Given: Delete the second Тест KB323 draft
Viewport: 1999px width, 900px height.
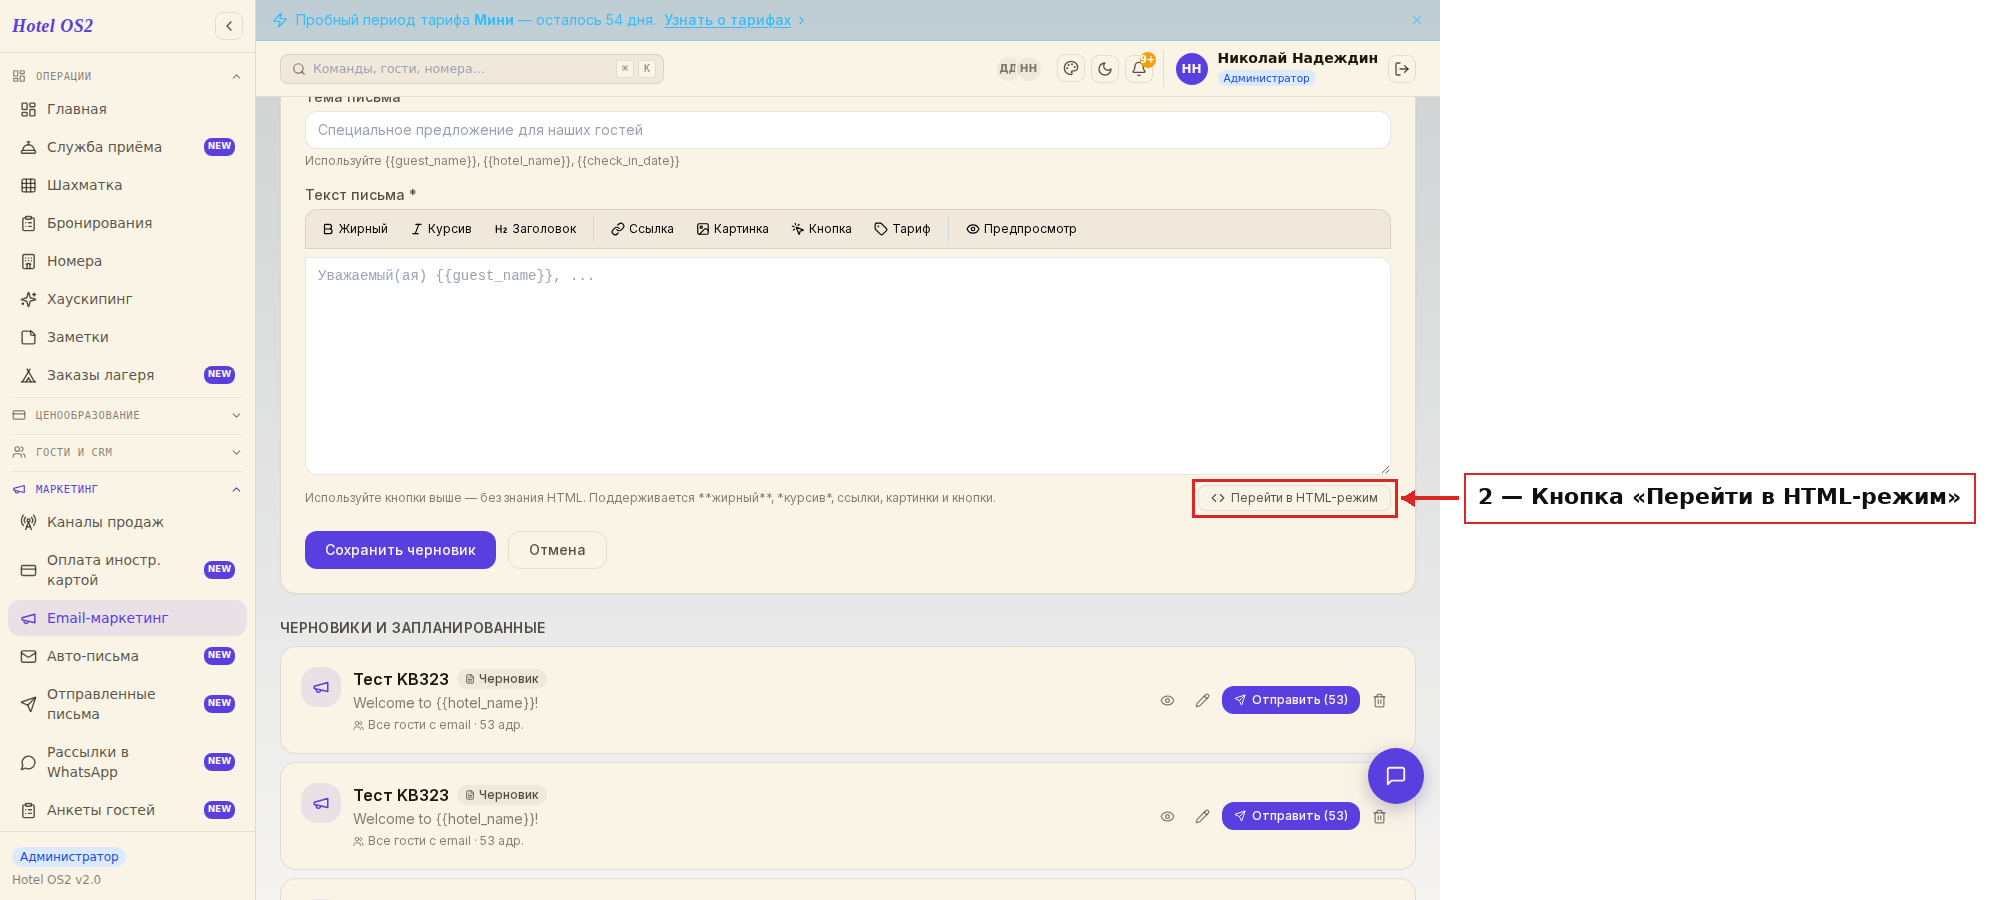Looking at the screenshot, I should tap(1379, 817).
